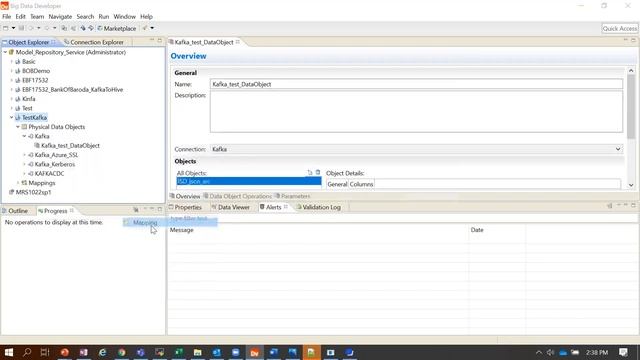Open Task View on the taskbar
This screenshot has height=360, width=640.
coord(45,352)
